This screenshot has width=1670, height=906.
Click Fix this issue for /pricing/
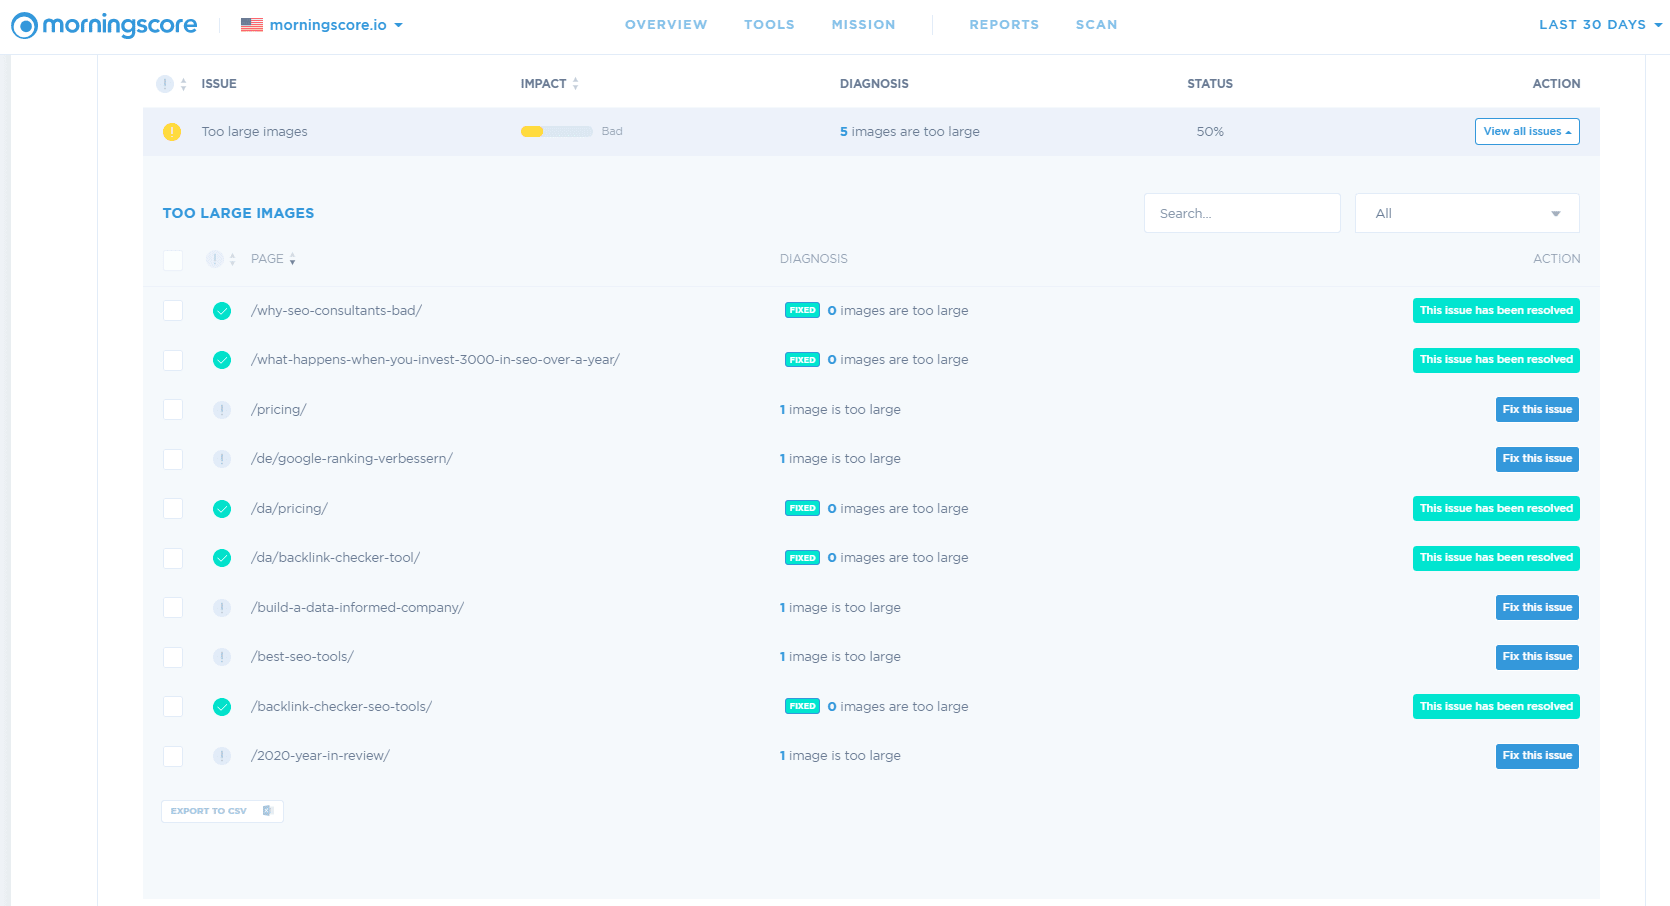click(x=1537, y=410)
